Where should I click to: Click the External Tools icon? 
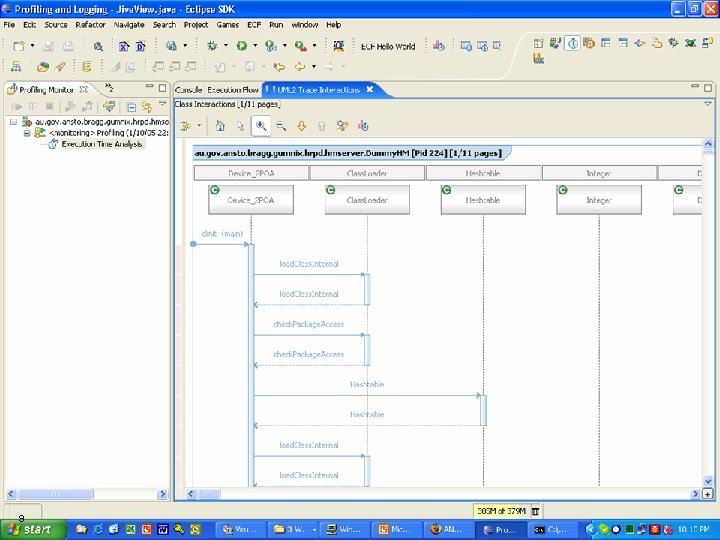(301, 46)
